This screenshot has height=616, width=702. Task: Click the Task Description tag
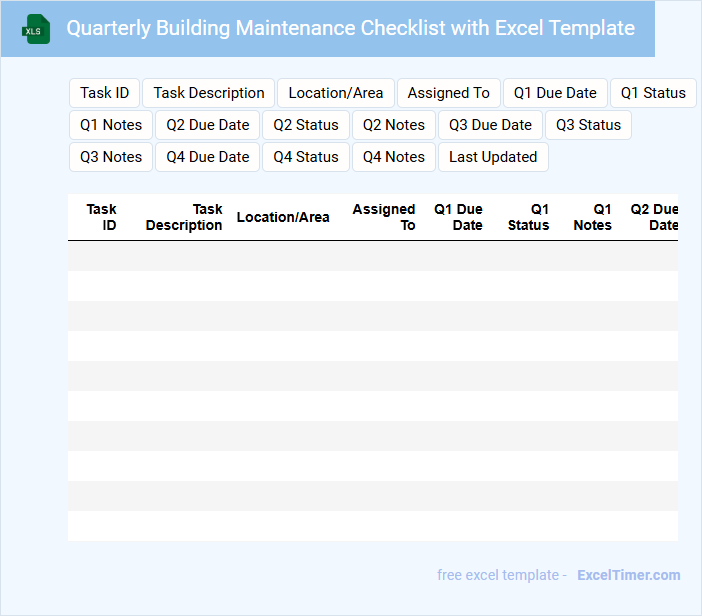[209, 93]
